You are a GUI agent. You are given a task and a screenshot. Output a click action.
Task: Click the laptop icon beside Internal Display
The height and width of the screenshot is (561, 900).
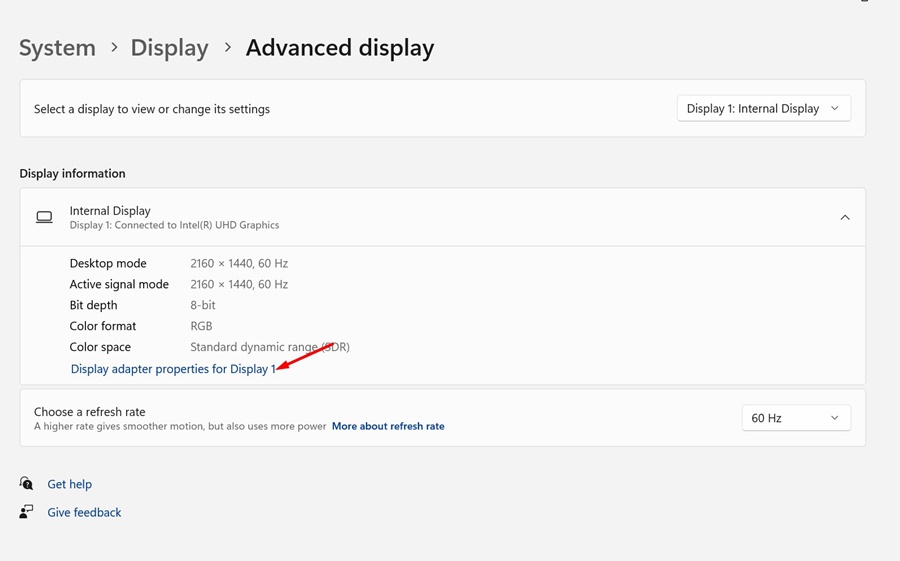[x=44, y=217]
